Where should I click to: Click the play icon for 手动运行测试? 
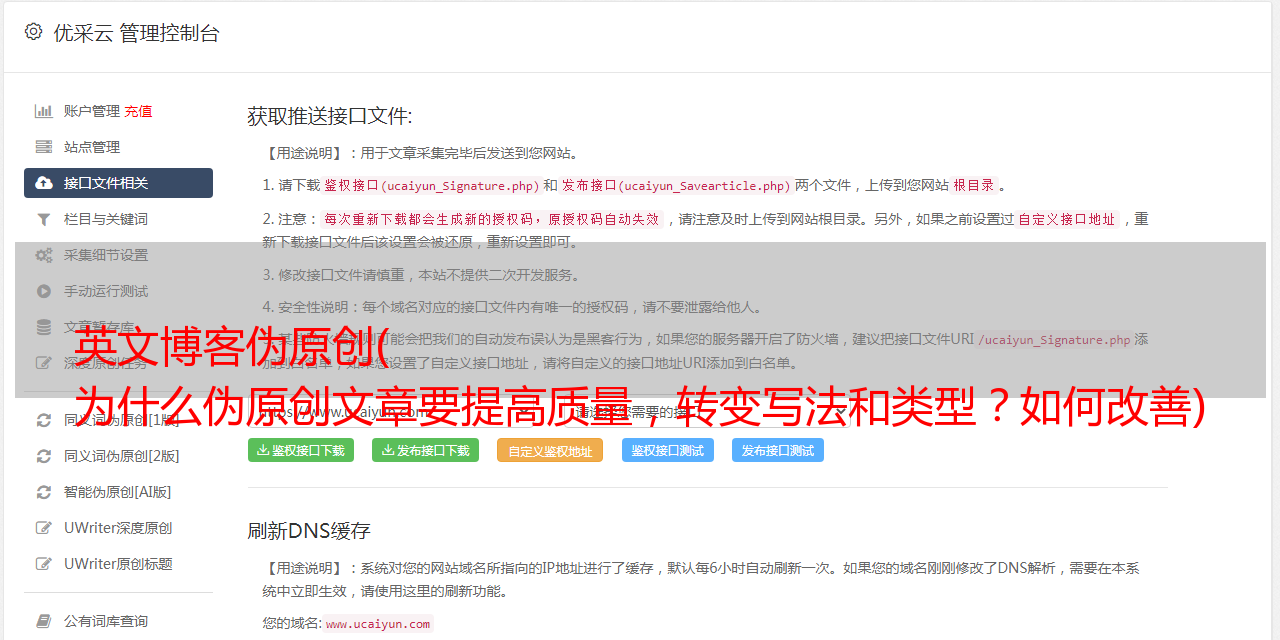tap(44, 291)
